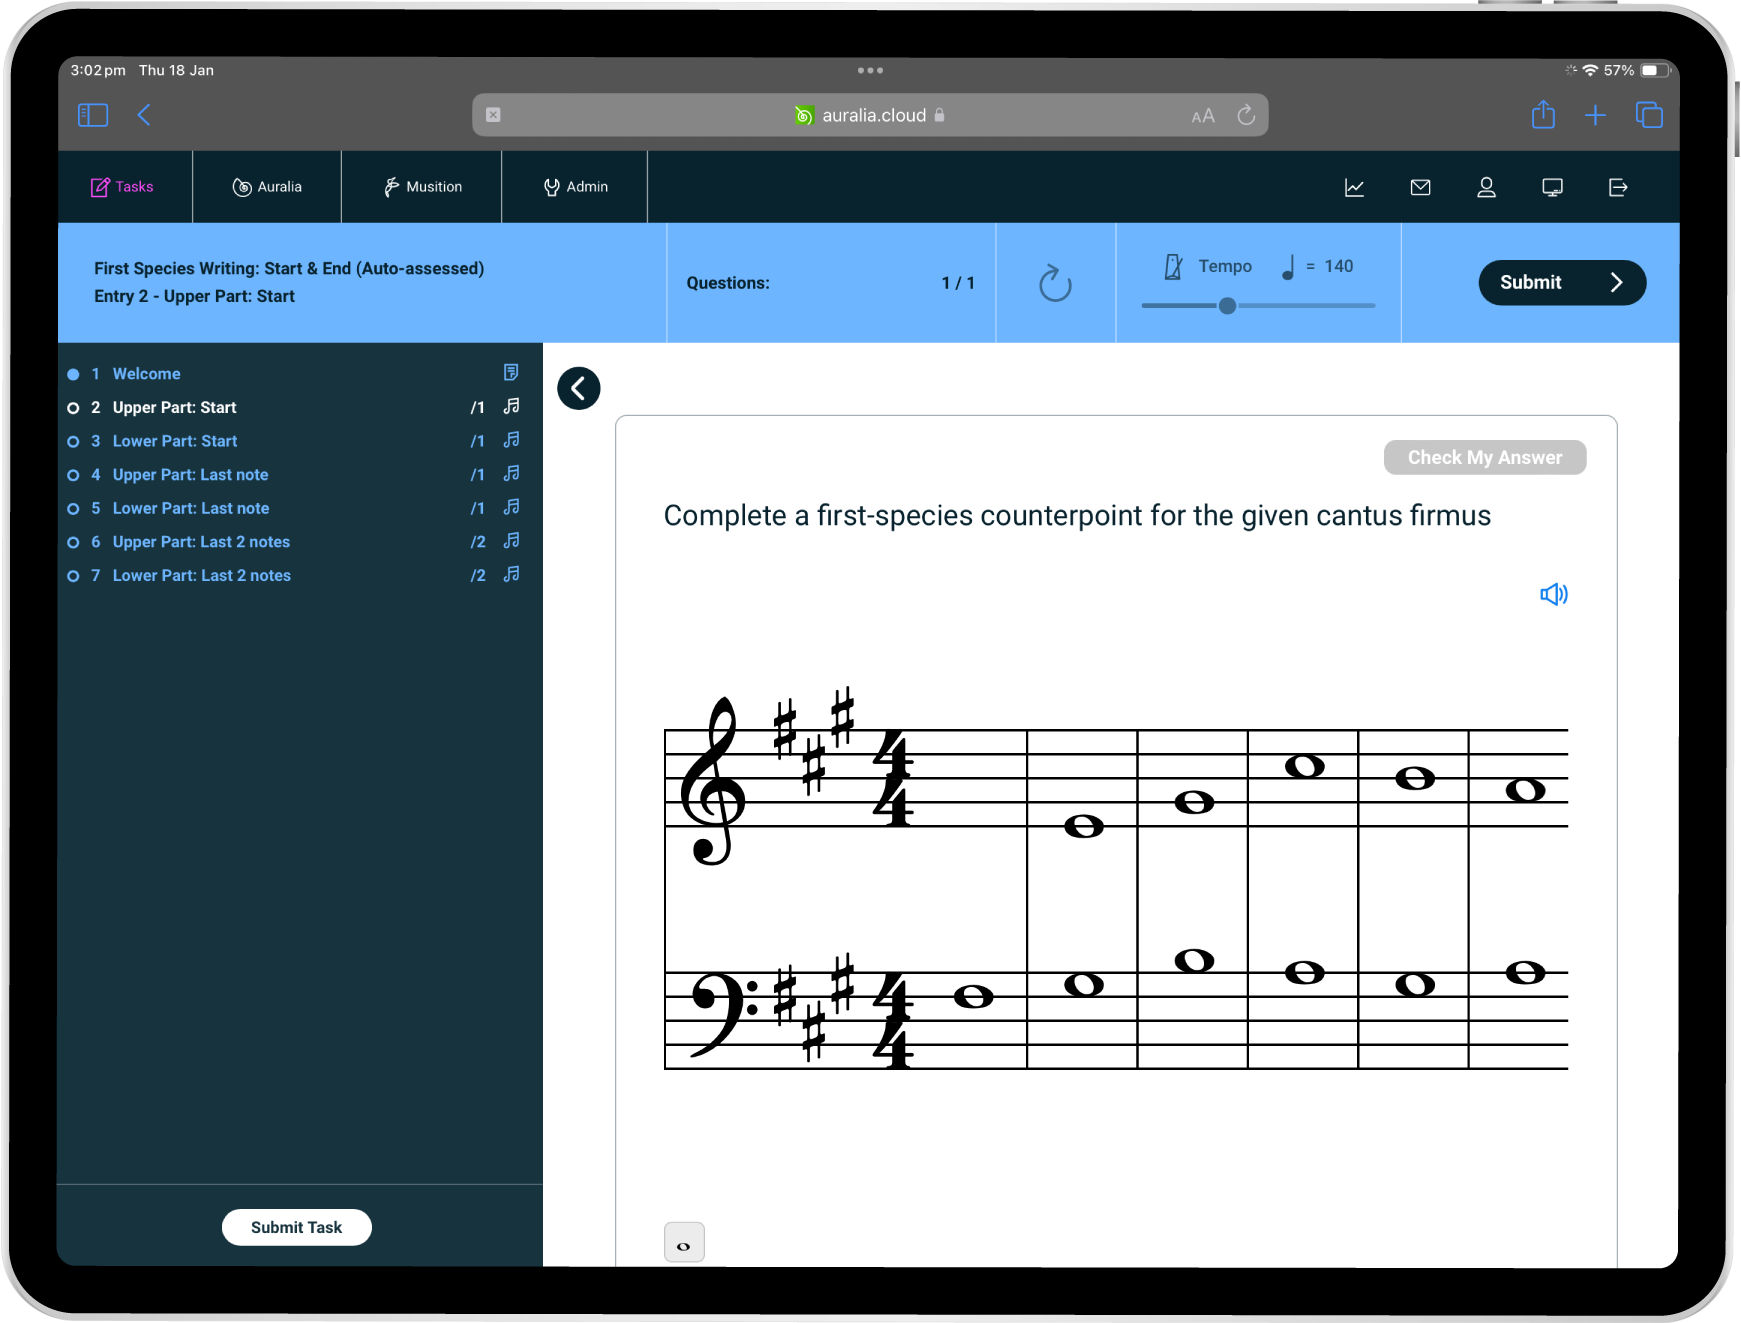The height and width of the screenshot is (1323, 1741).
Task: Click the Check My Answer button
Action: pyautogui.click(x=1484, y=457)
